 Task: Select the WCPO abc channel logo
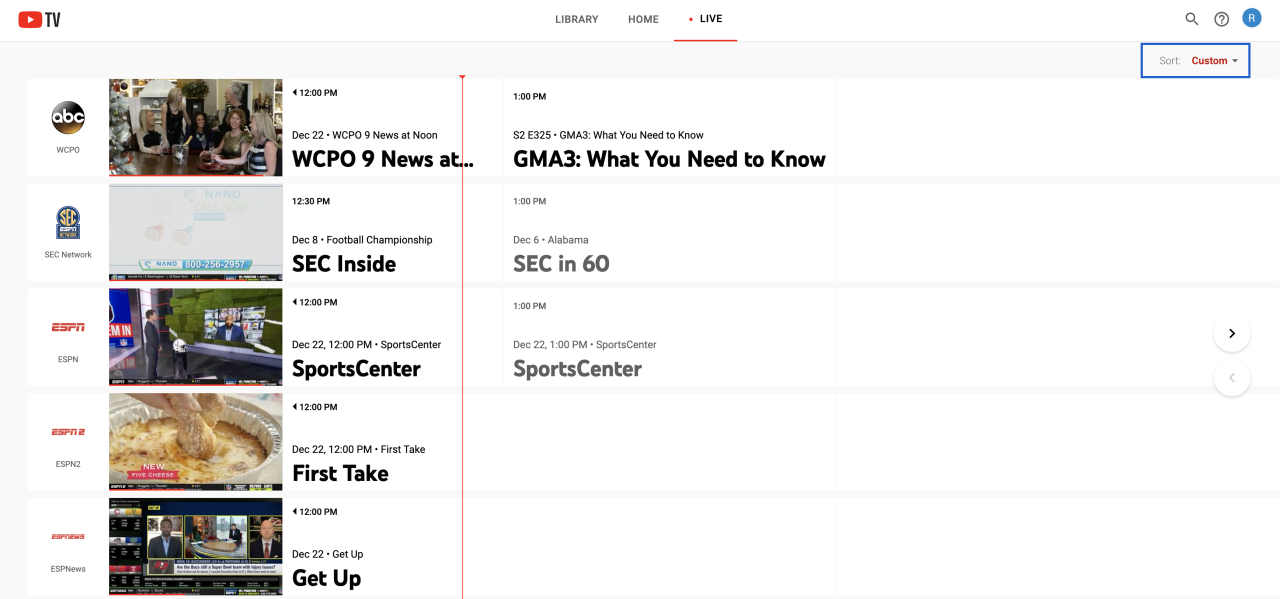68,117
